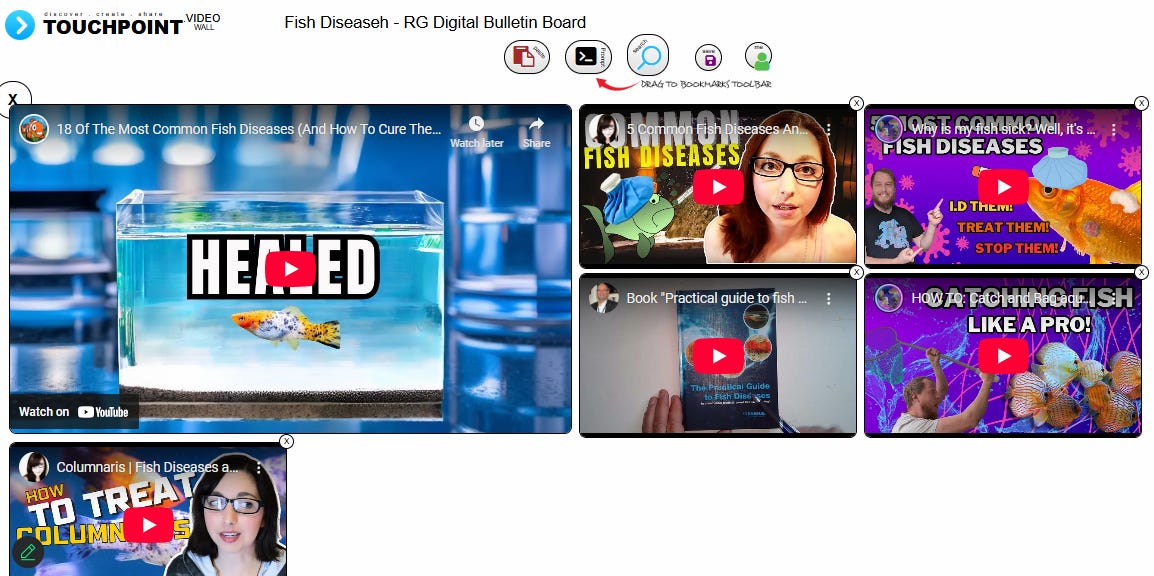Viewport: 1154px width, 576px height.
Task: Play the Catch and Bag aquarium fish video
Action: [x=1003, y=356]
